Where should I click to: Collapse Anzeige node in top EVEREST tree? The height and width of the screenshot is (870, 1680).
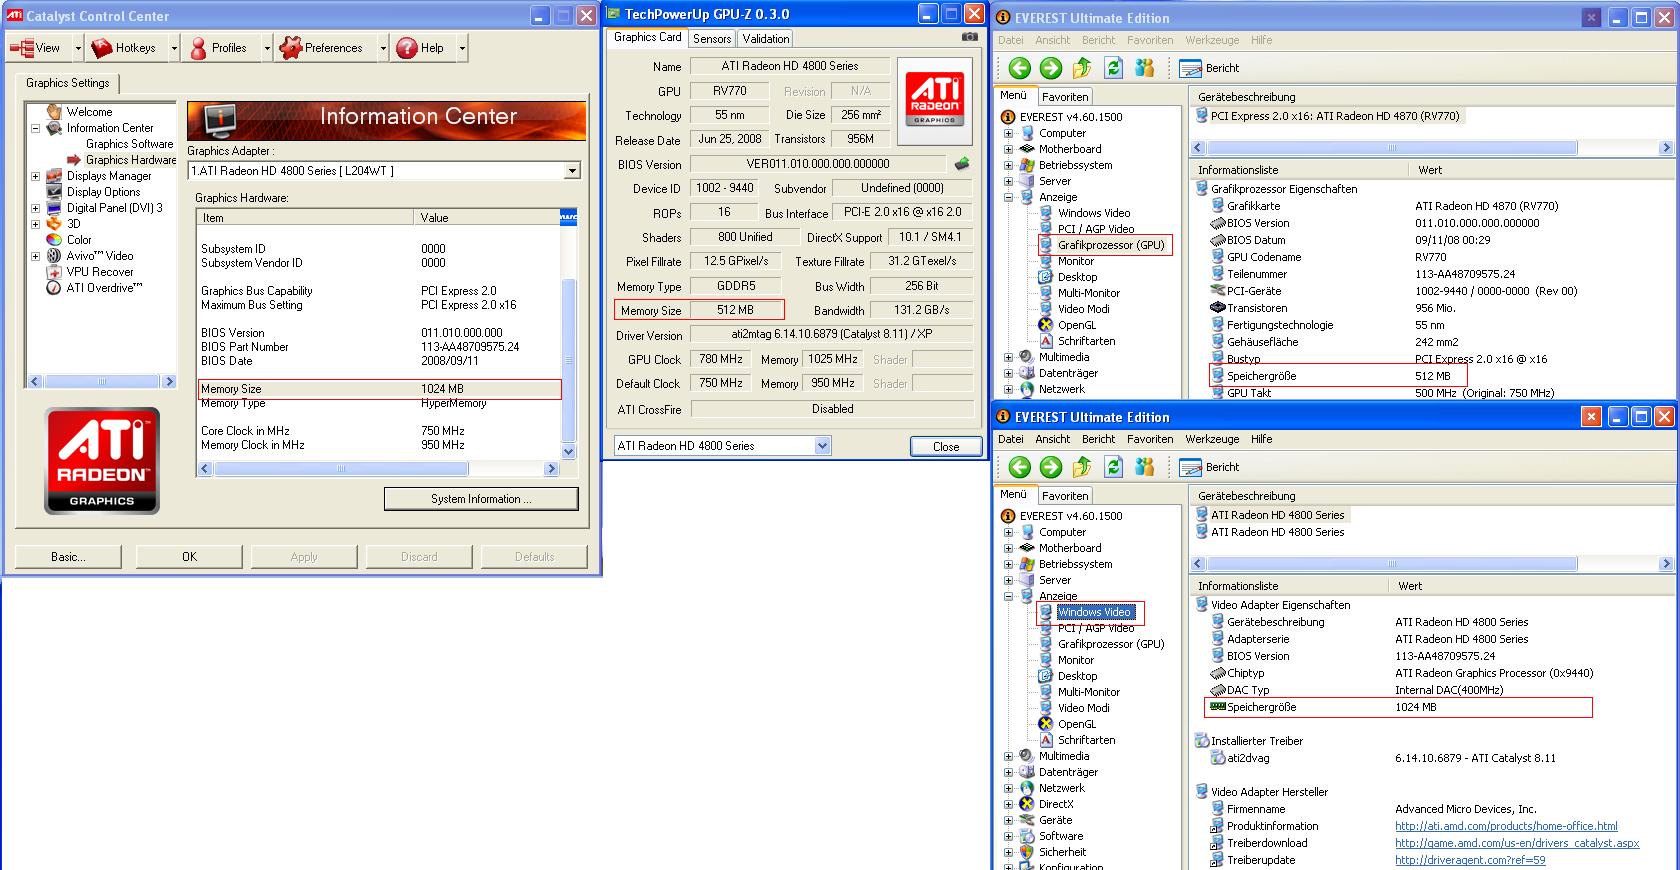point(1009,197)
